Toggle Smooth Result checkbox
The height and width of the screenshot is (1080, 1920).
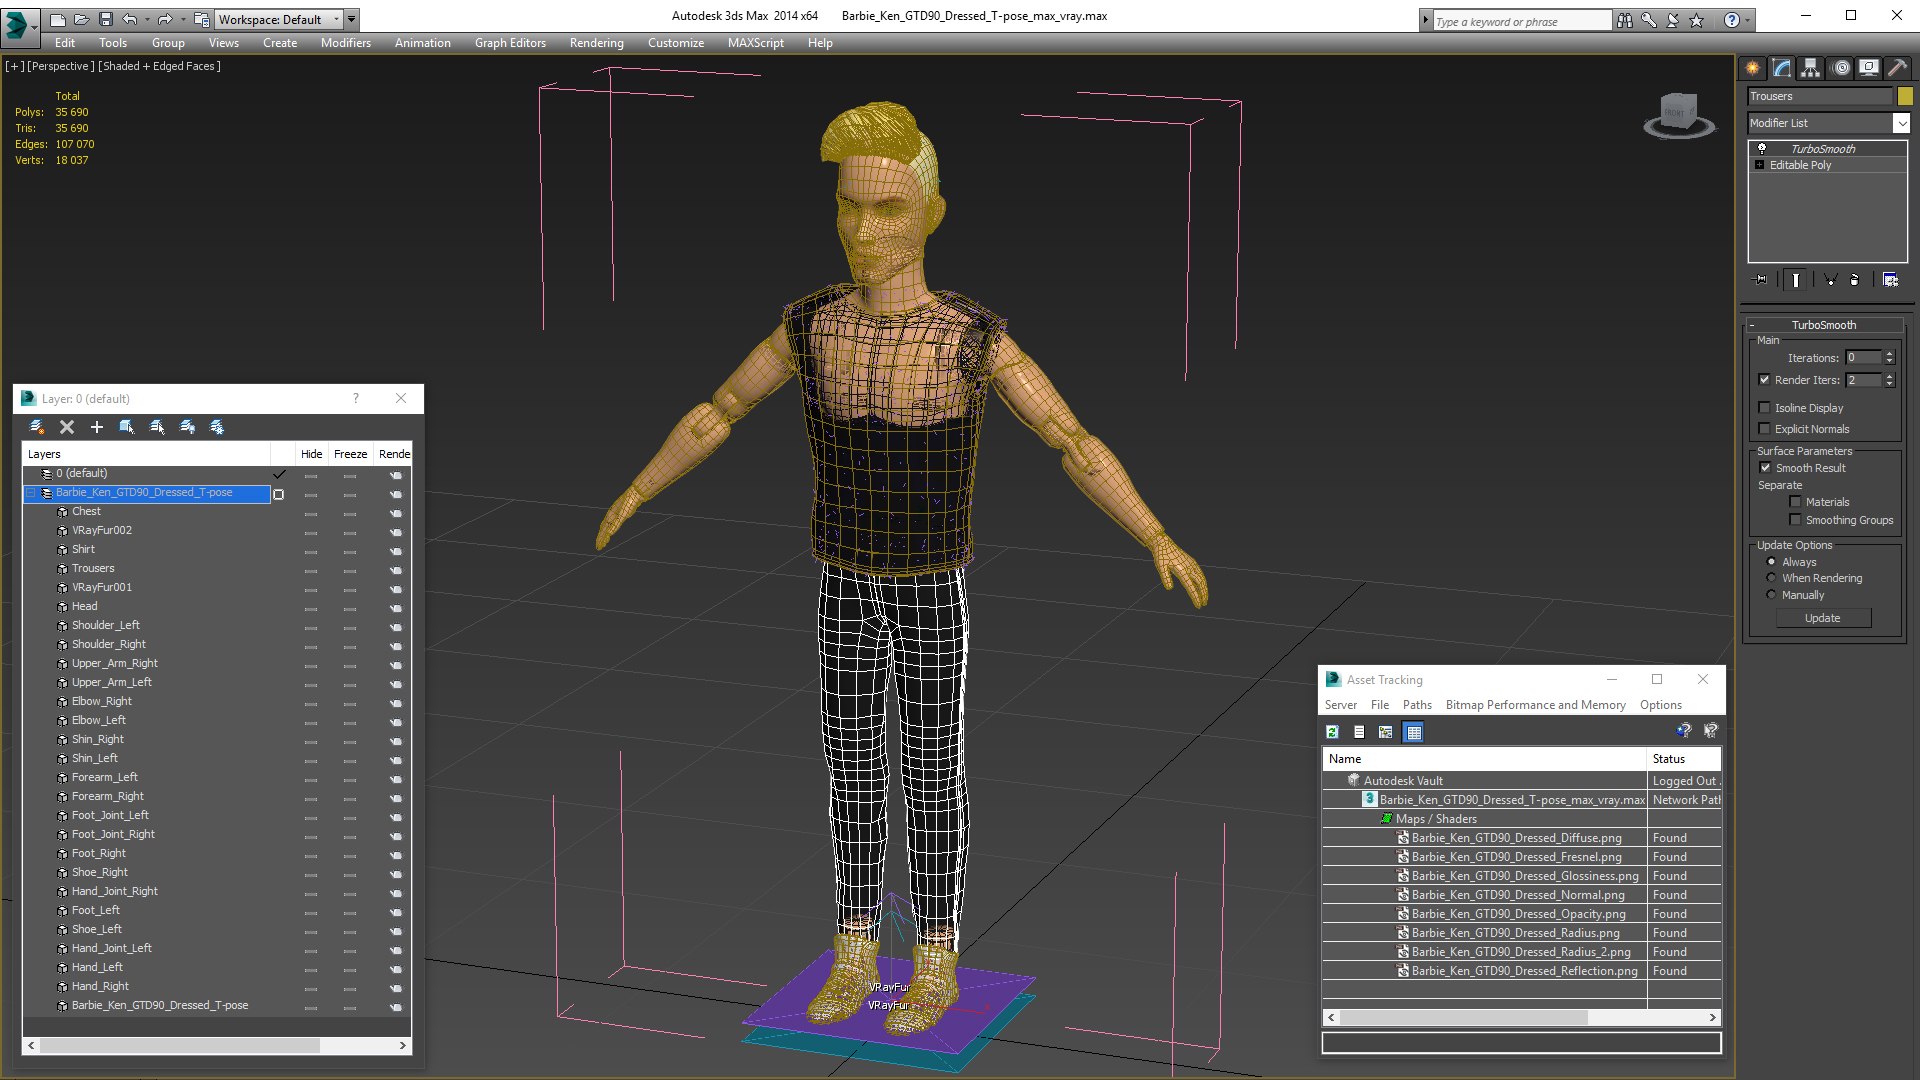[1765, 468]
